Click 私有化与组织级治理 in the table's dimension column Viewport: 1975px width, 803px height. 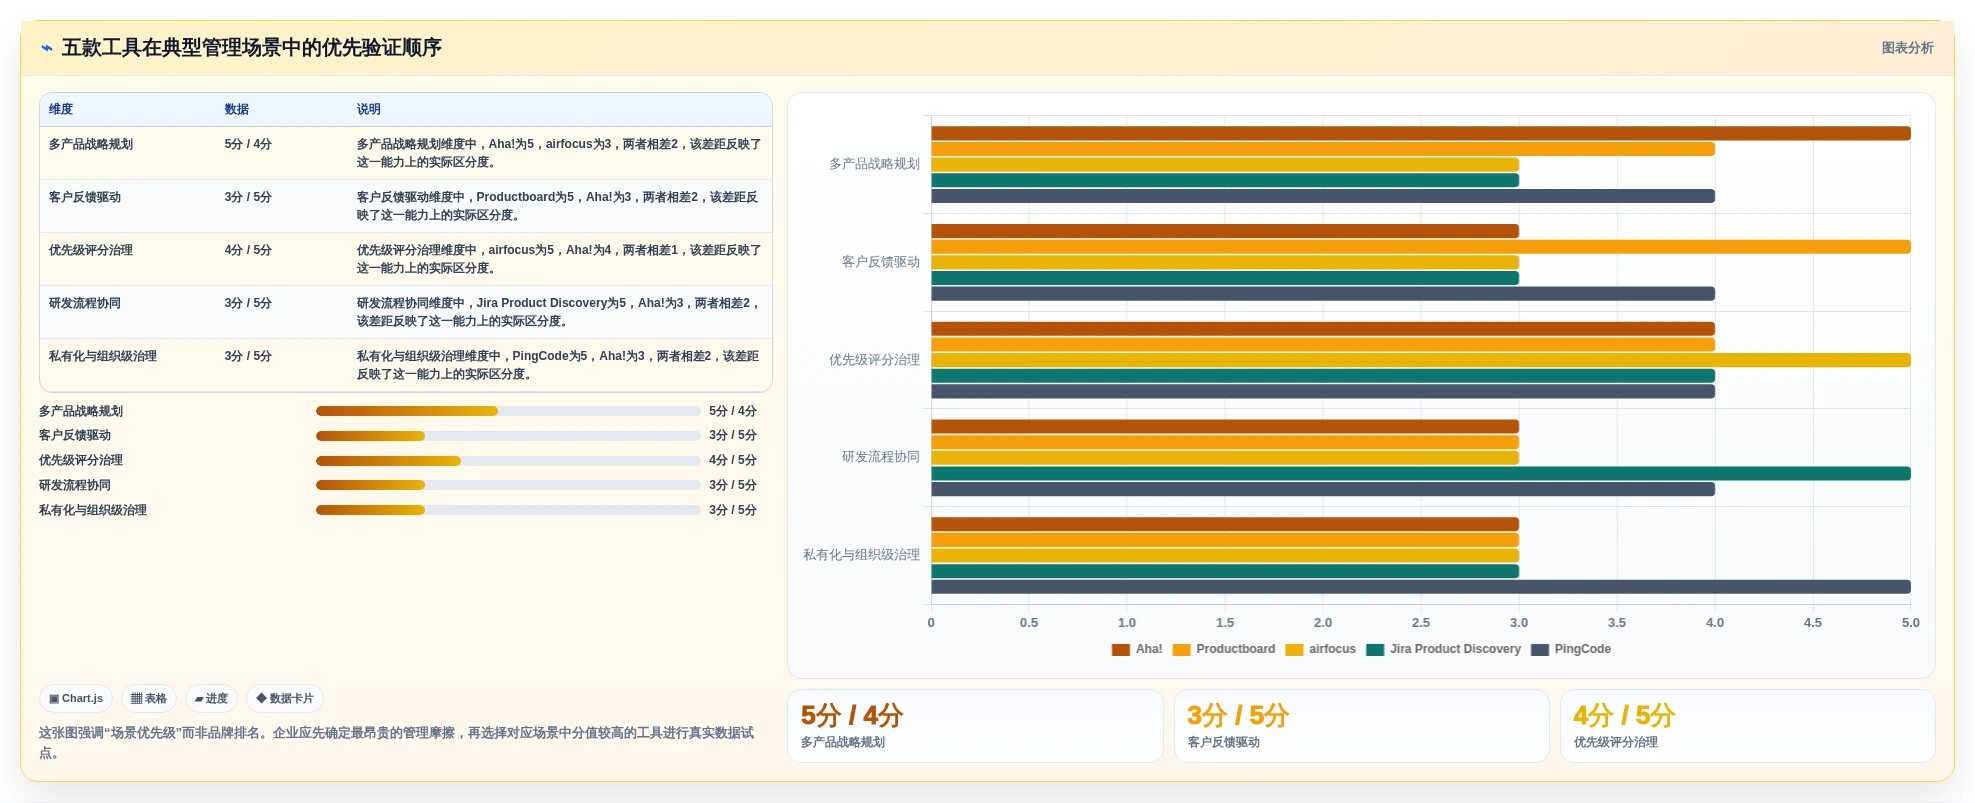click(x=103, y=356)
